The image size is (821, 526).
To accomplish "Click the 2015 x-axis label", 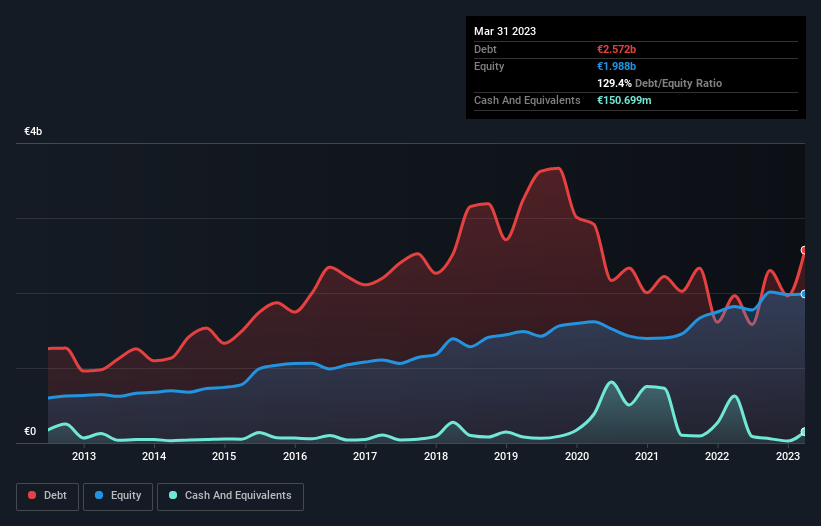I will click(x=224, y=456).
